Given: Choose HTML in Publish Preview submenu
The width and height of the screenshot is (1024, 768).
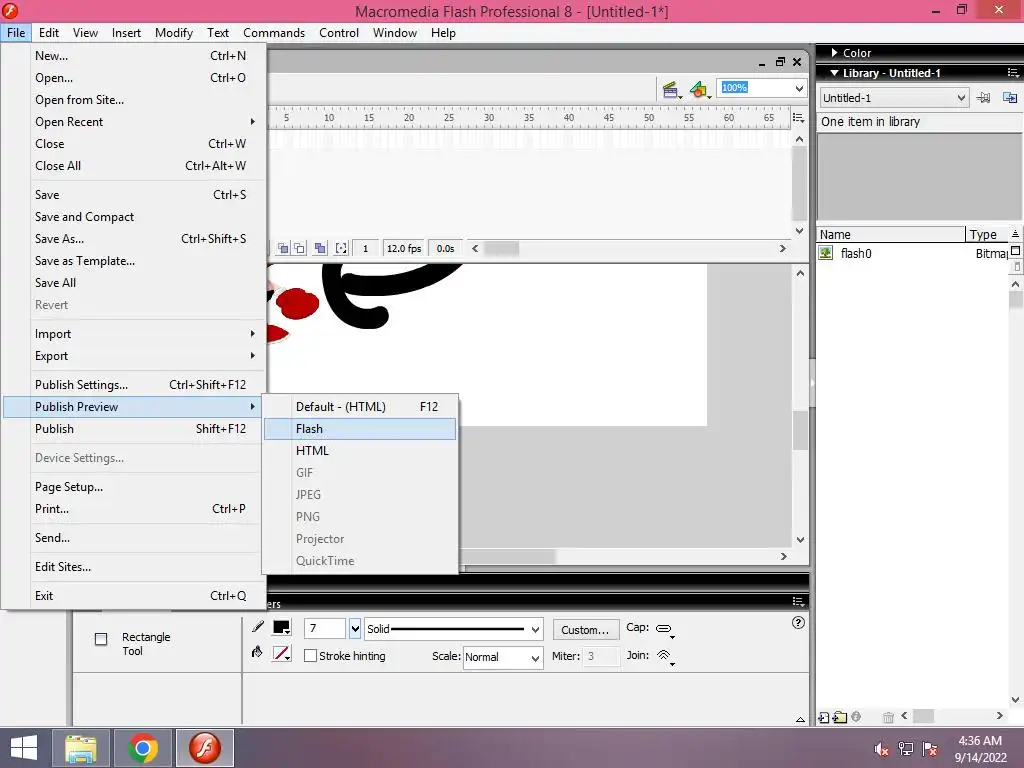Looking at the screenshot, I should point(360,451).
